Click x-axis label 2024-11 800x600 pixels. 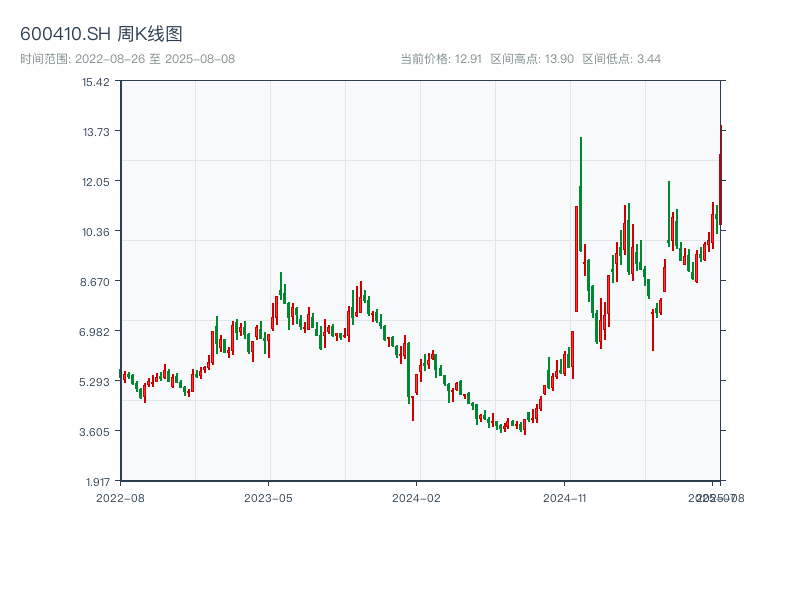564,498
